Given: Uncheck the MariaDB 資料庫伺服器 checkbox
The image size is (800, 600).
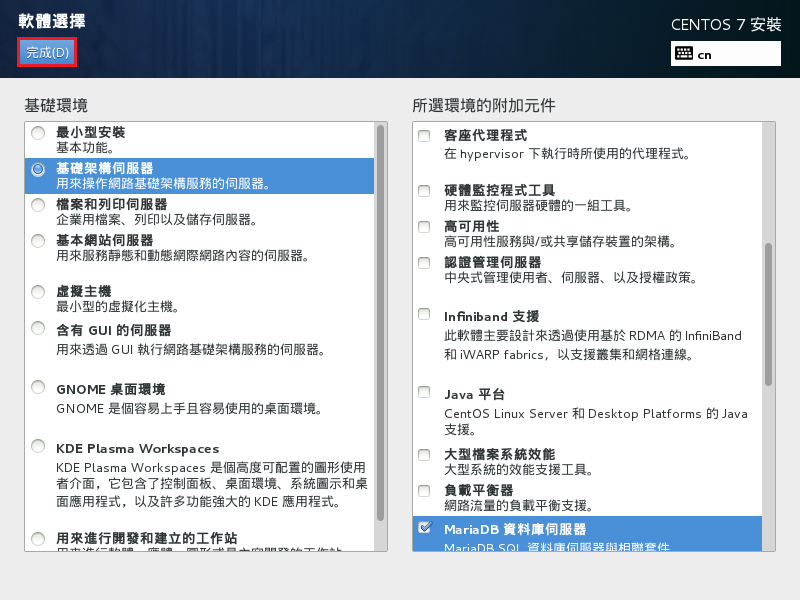Looking at the screenshot, I should pyautogui.click(x=424, y=527).
